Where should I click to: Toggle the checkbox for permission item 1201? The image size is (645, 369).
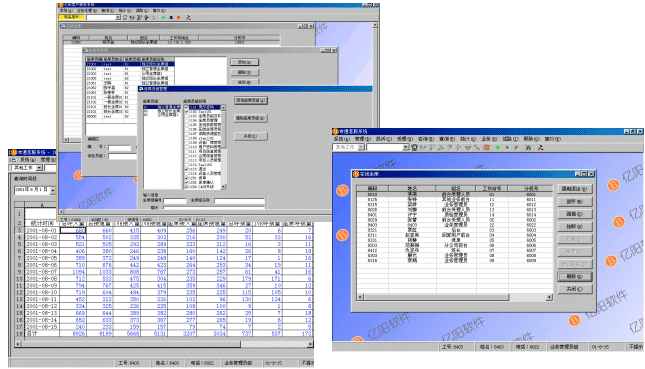tap(187, 178)
